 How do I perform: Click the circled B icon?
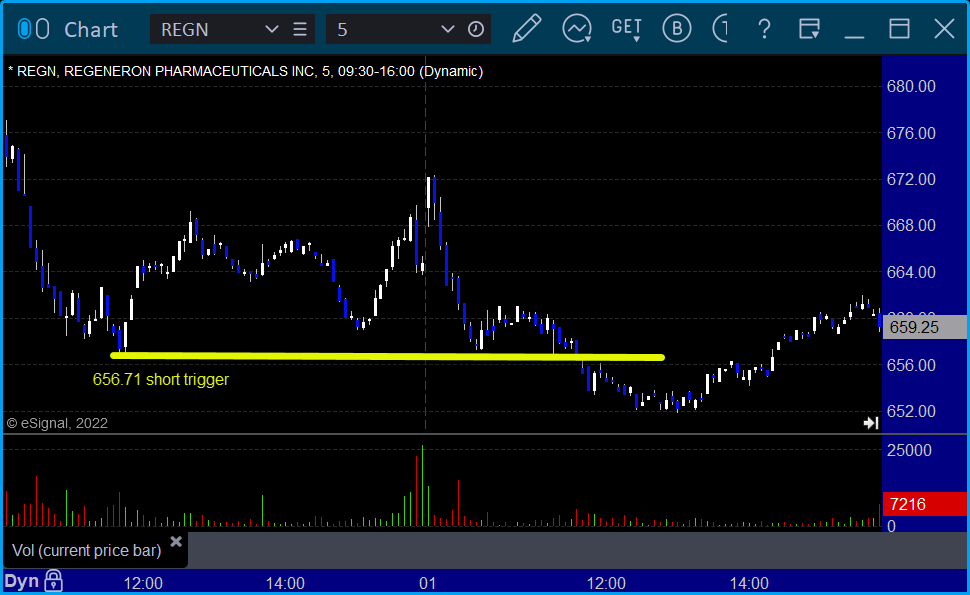click(x=676, y=28)
